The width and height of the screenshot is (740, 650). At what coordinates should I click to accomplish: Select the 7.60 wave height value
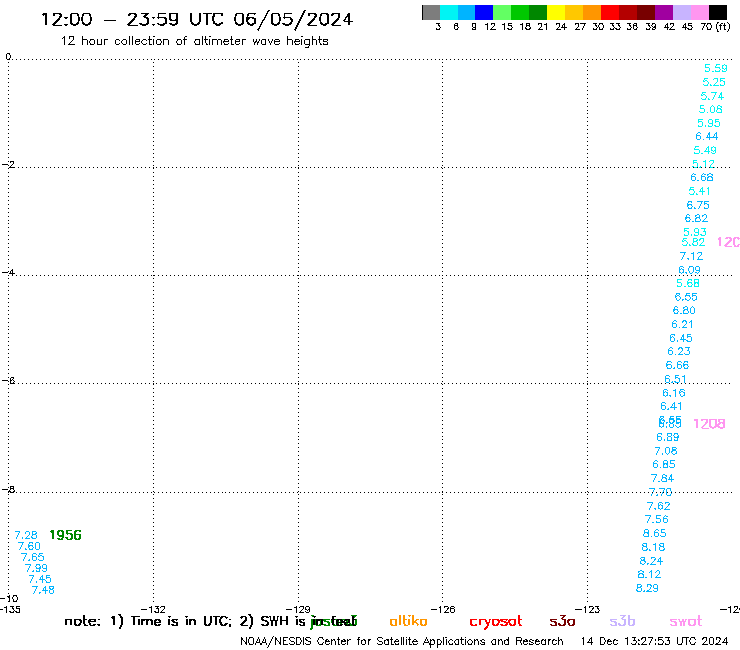tap(29, 546)
